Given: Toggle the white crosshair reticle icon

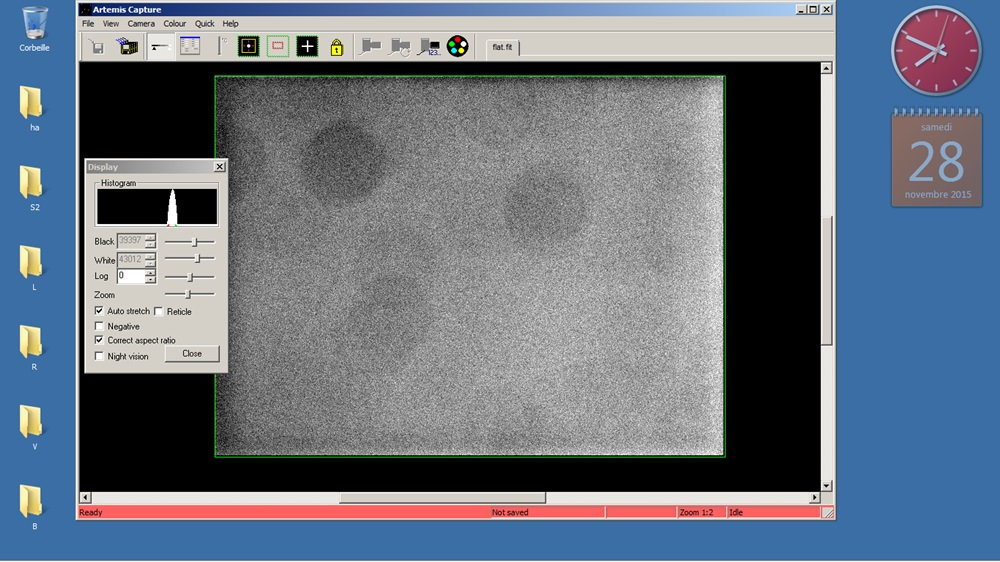Looking at the screenshot, I should [307, 46].
